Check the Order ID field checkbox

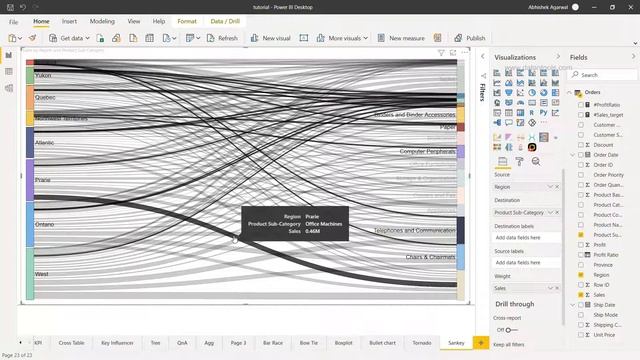[581, 165]
